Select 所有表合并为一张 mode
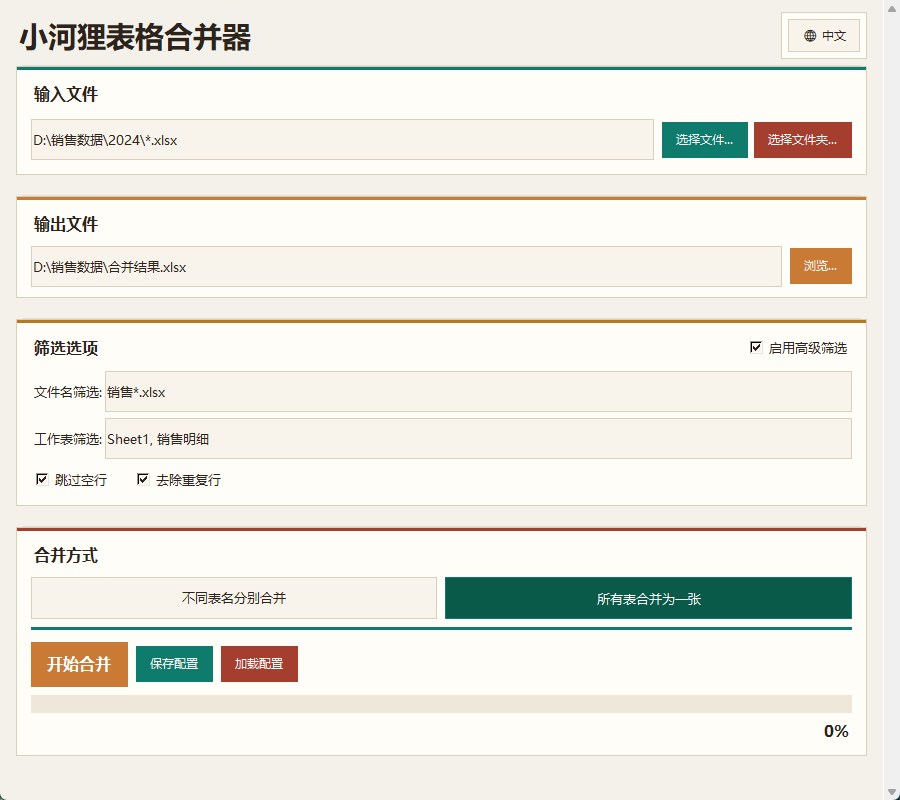This screenshot has width=900, height=800. pyautogui.click(x=648, y=598)
